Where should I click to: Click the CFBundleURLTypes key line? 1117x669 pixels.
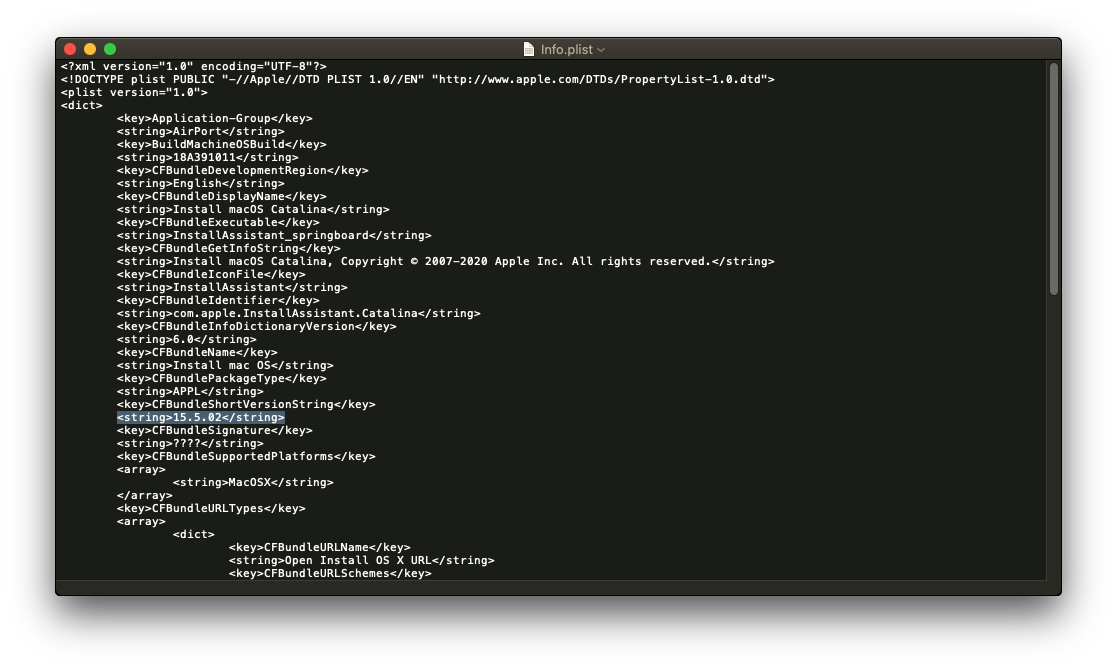(211, 509)
